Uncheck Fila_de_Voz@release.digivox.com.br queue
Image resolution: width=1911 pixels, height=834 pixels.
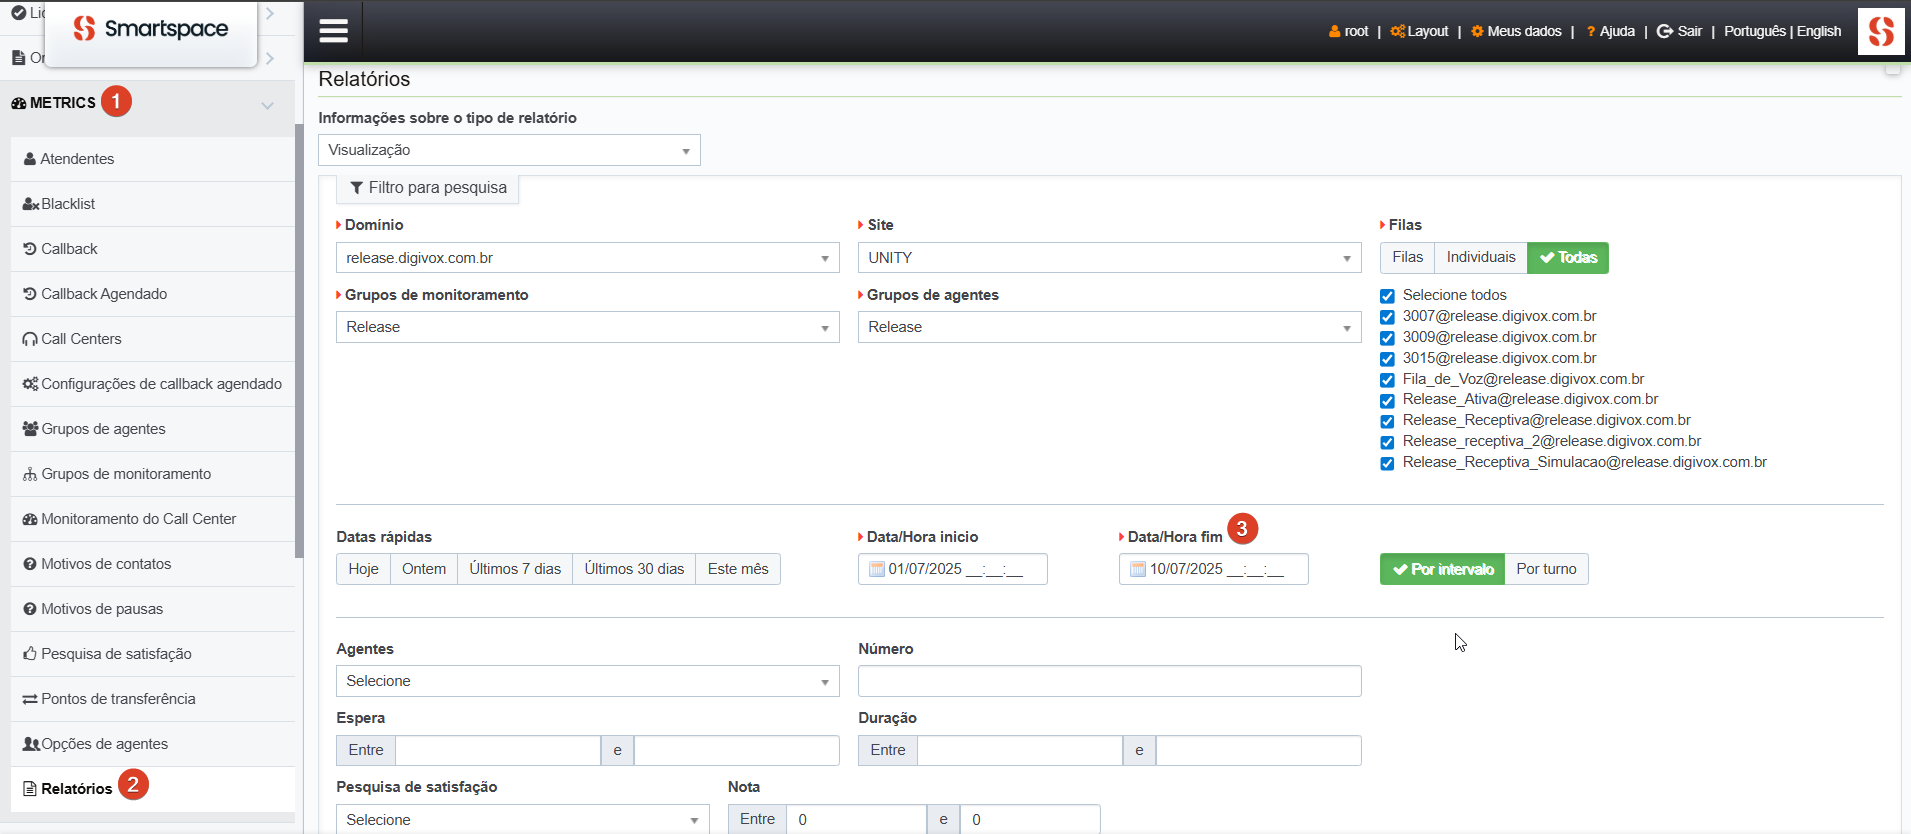(x=1387, y=380)
